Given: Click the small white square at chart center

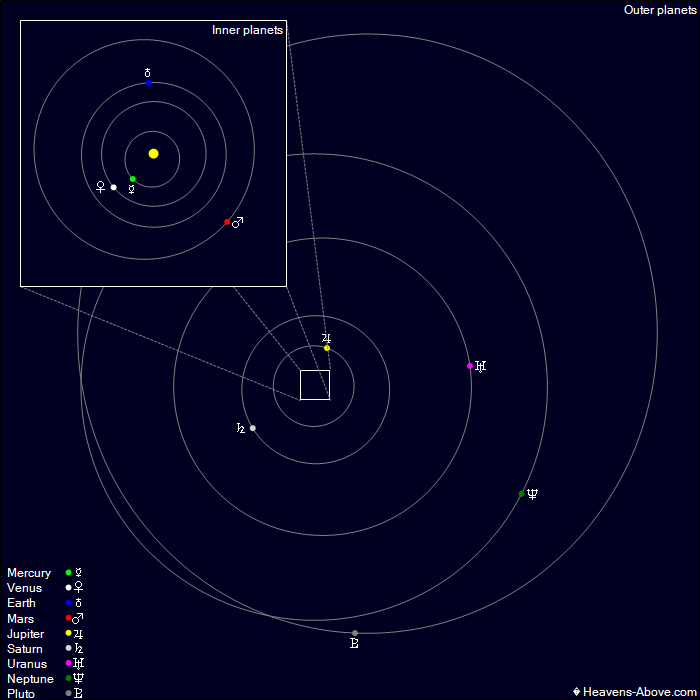Looking at the screenshot, I should [x=315, y=385].
